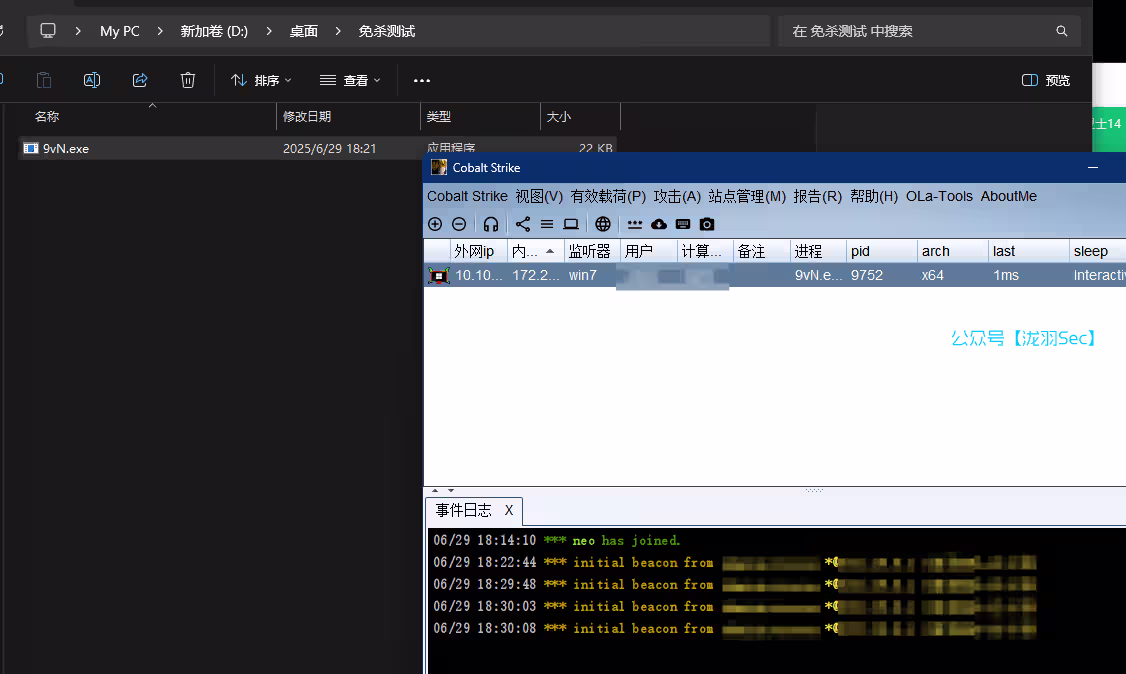Click the disconnect minus icon
The width and height of the screenshot is (1126, 674).
459,224
